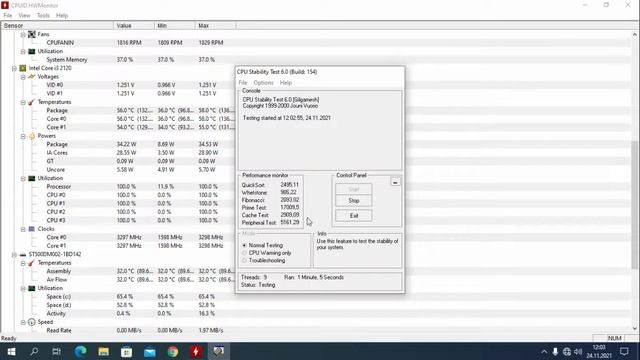Click the Speed gauge icon
The image size is (640, 360).
31,322
